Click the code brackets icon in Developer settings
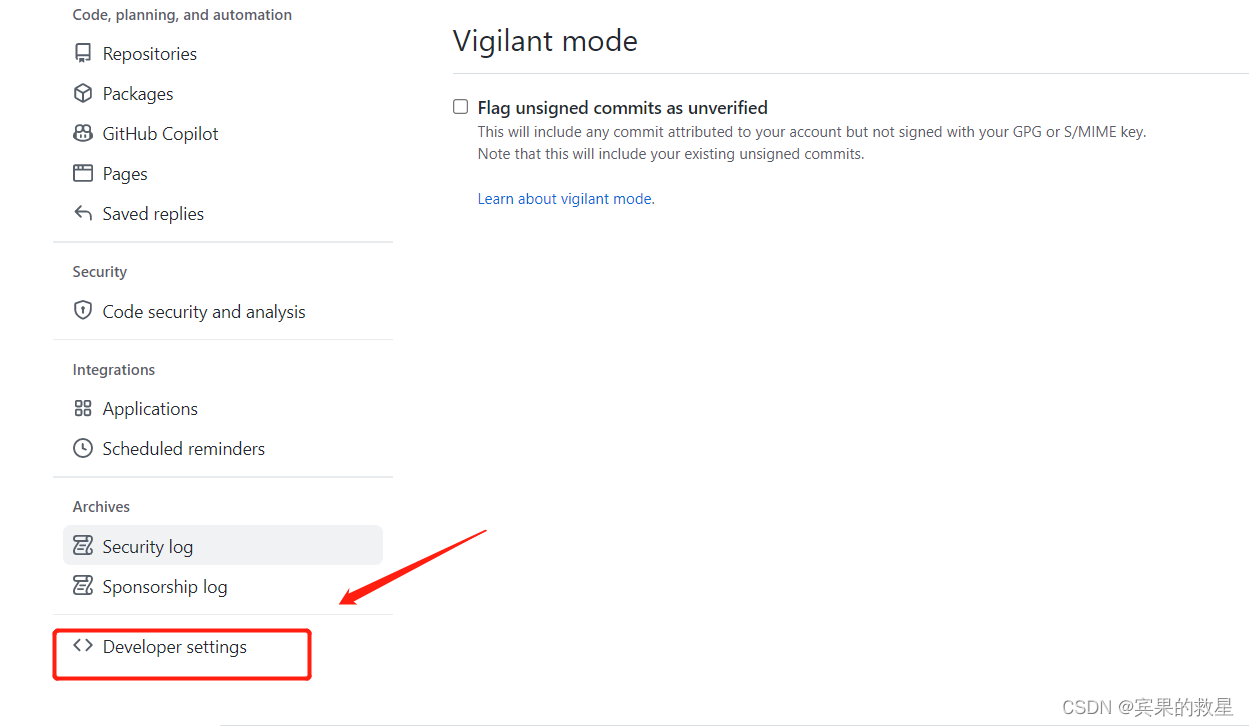This screenshot has height=727, width=1249. click(82, 646)
